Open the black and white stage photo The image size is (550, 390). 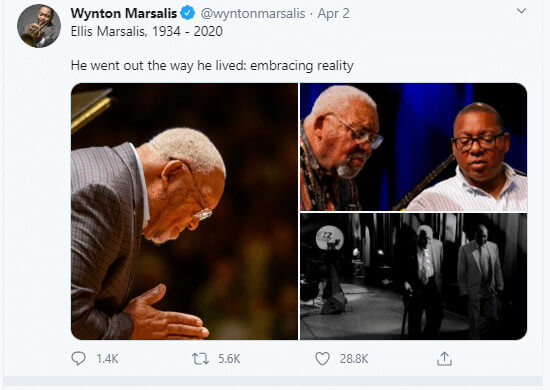point(414,276)
